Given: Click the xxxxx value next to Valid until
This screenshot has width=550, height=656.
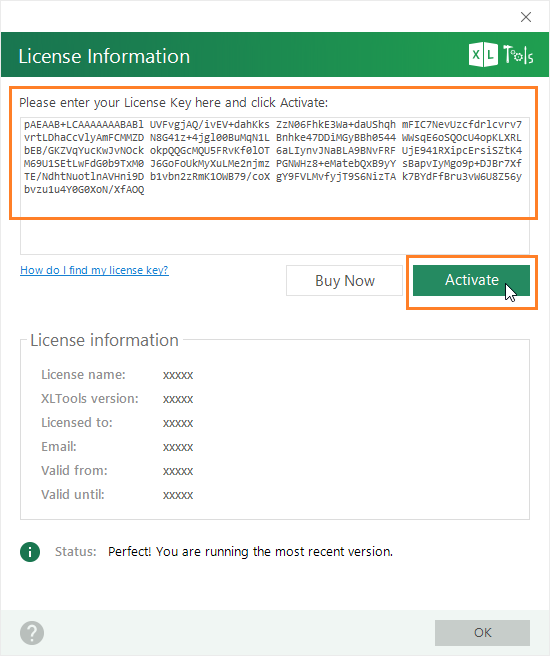Looking at the screenshot, I should pyautogui.click(x=178, y=495).
